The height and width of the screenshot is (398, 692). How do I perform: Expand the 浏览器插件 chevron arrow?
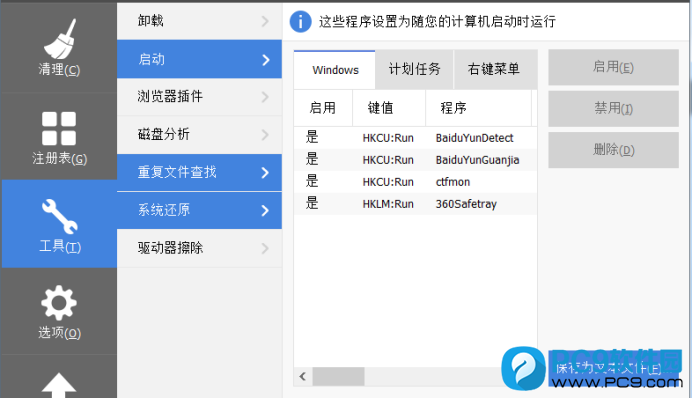pos(265,97)
